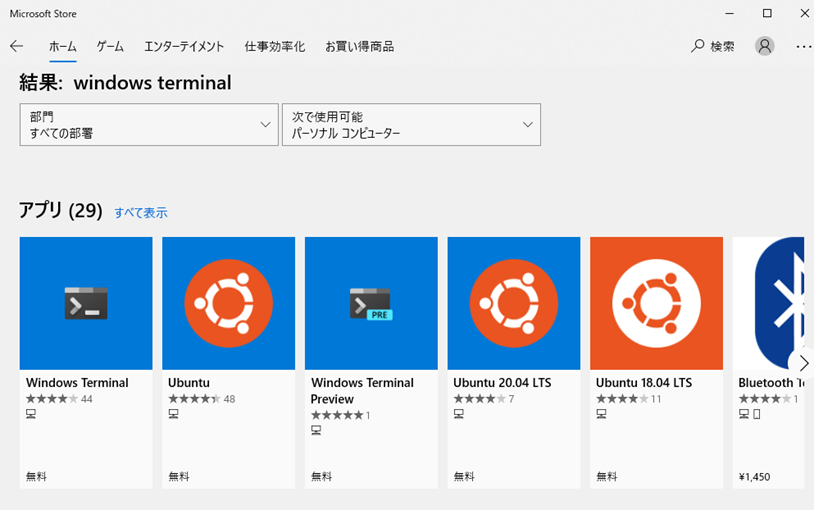Click the Ubuntu 18.04 LTS orange tile image
Screen dimensions: 814x510
pyautogui.click(x=656, y=303)
